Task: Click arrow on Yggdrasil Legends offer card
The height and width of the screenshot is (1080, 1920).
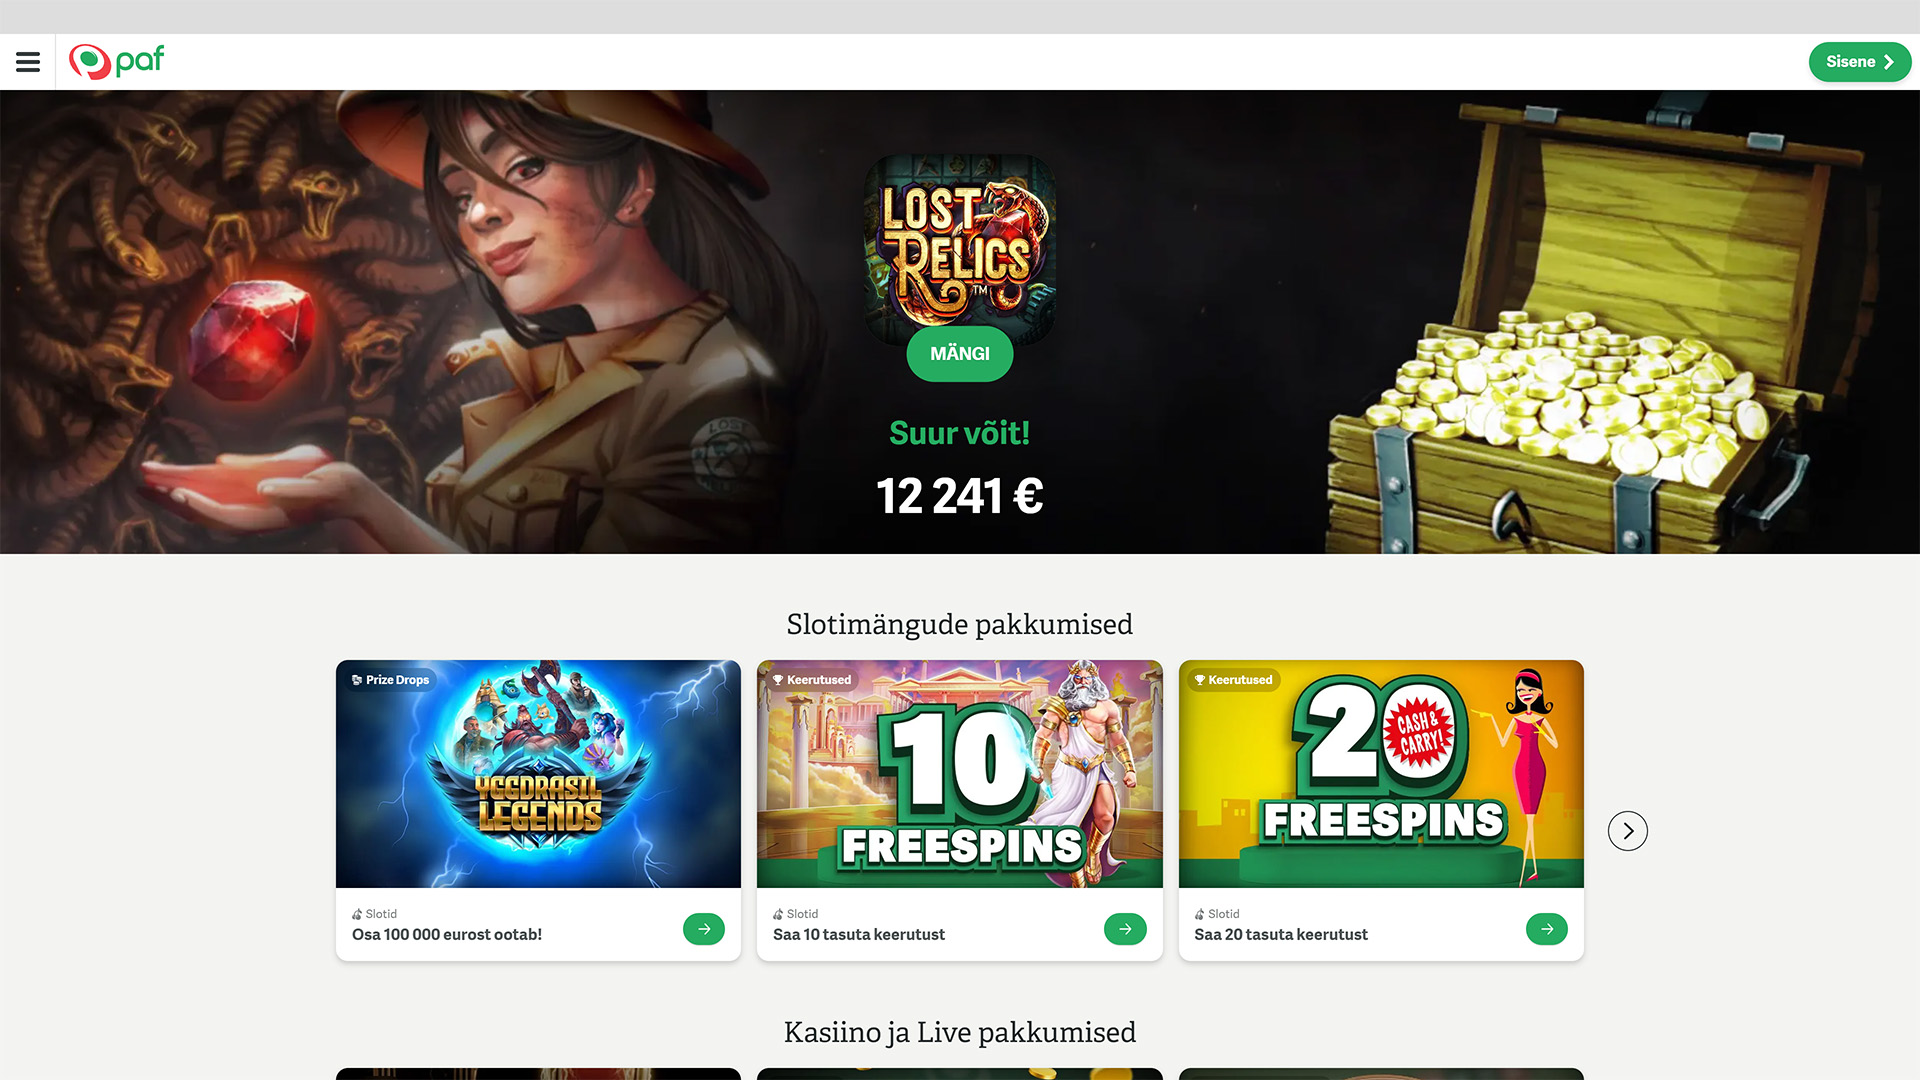Action: coord(703,929)
